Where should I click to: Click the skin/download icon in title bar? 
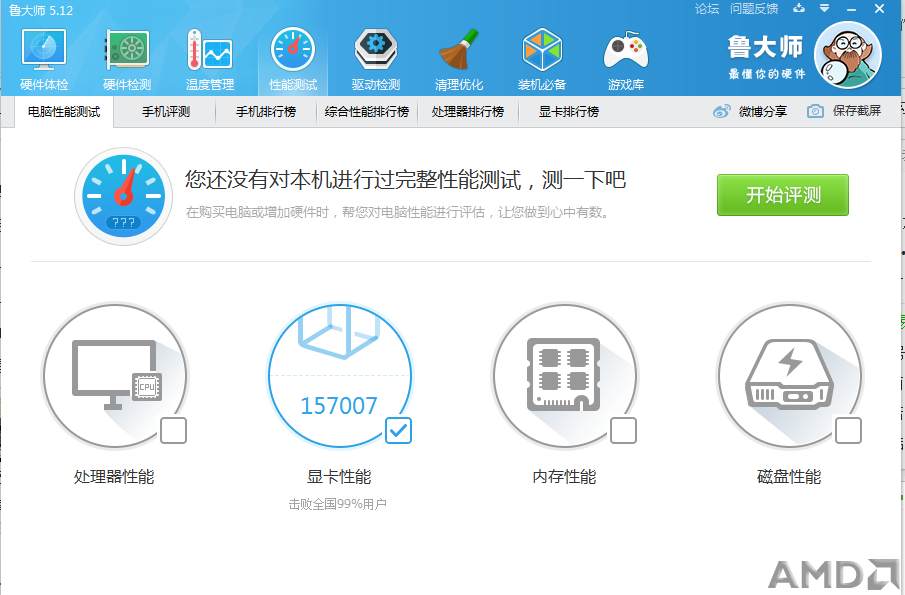click(799, 8)
